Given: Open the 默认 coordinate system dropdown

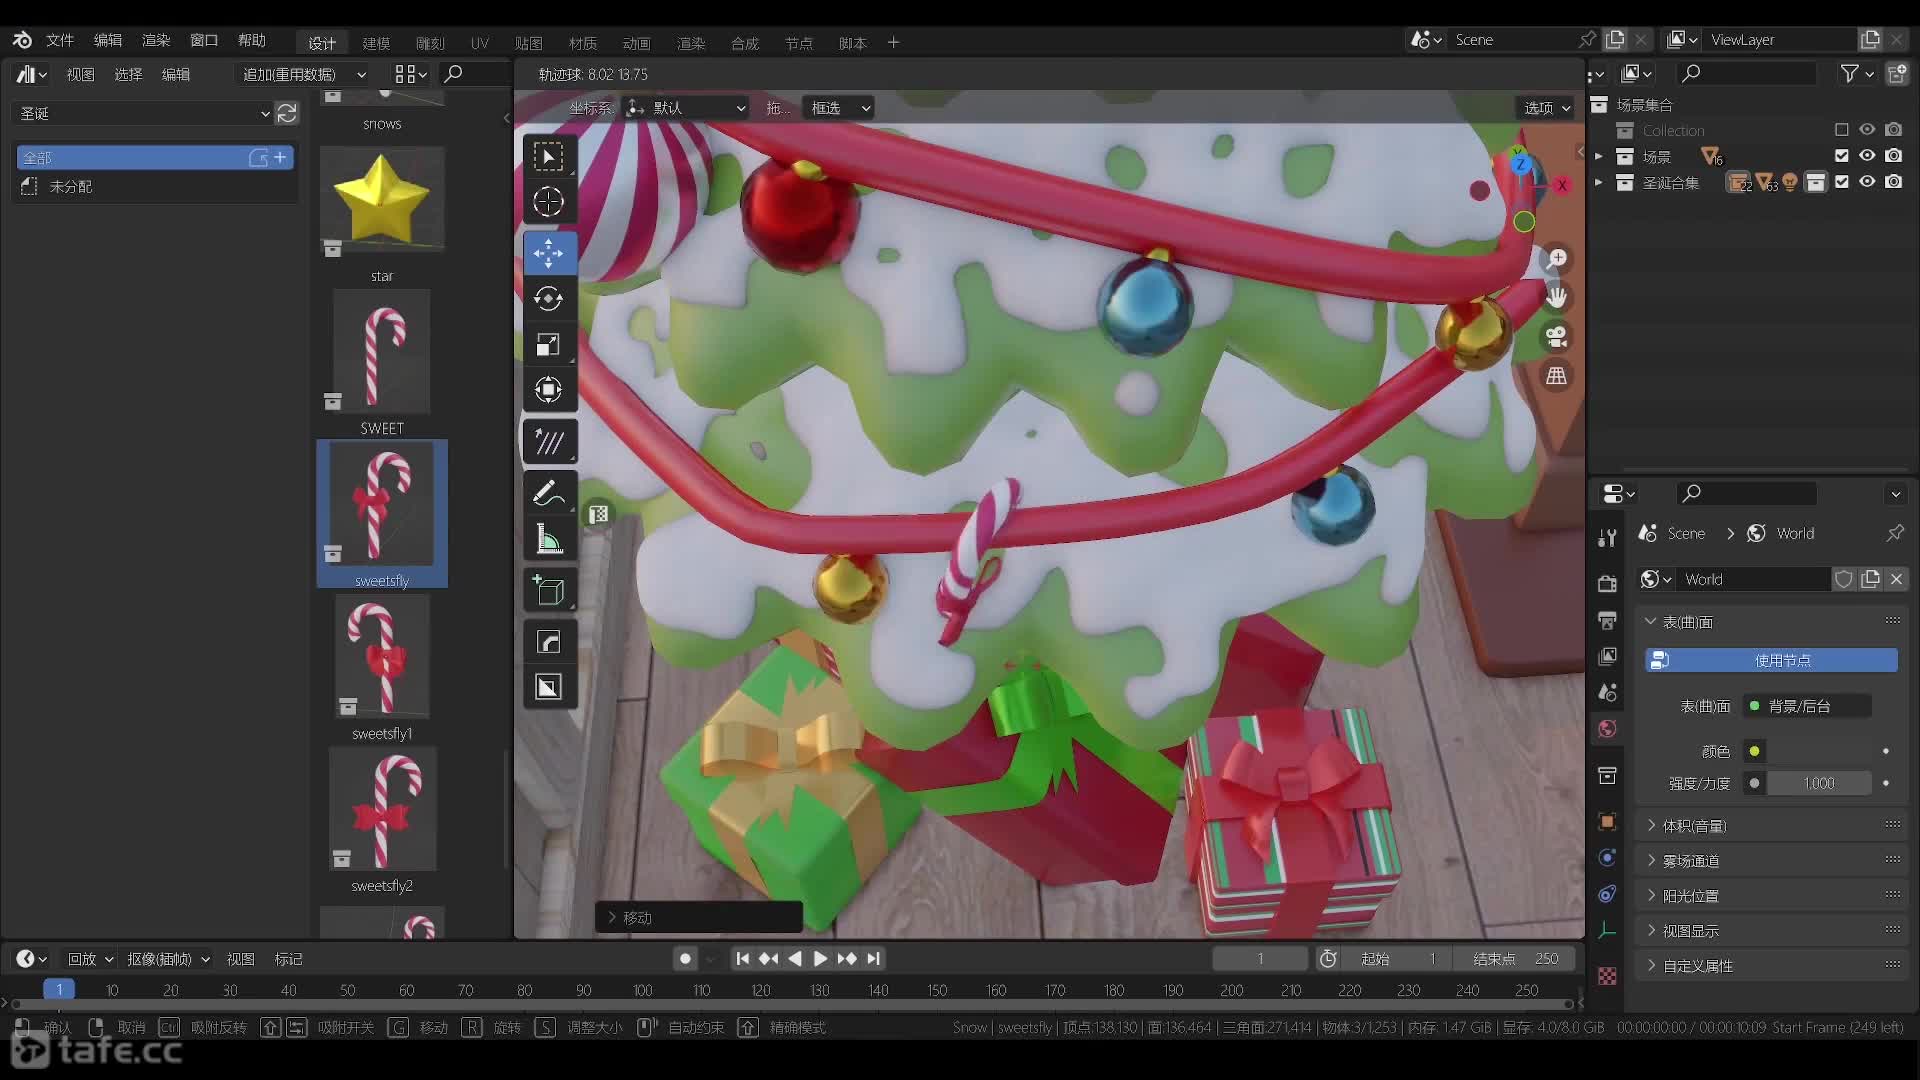Looking at the screenshot, I should 685,108.
